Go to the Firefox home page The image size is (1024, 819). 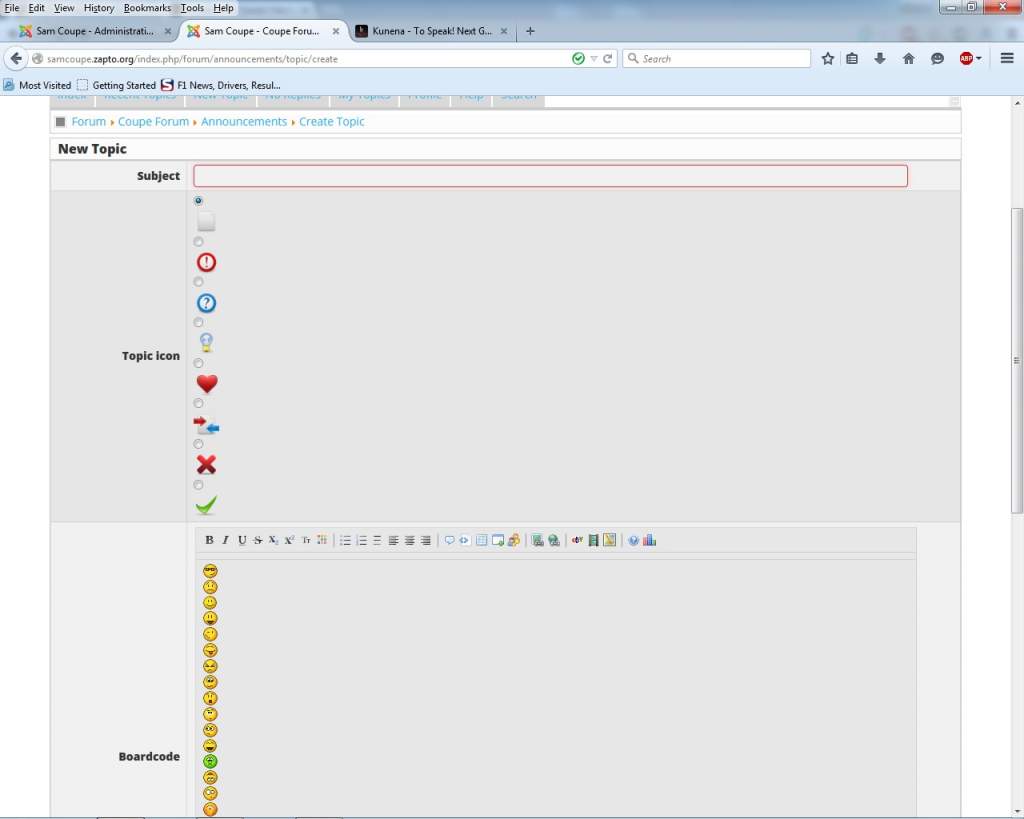coord(909,59)
